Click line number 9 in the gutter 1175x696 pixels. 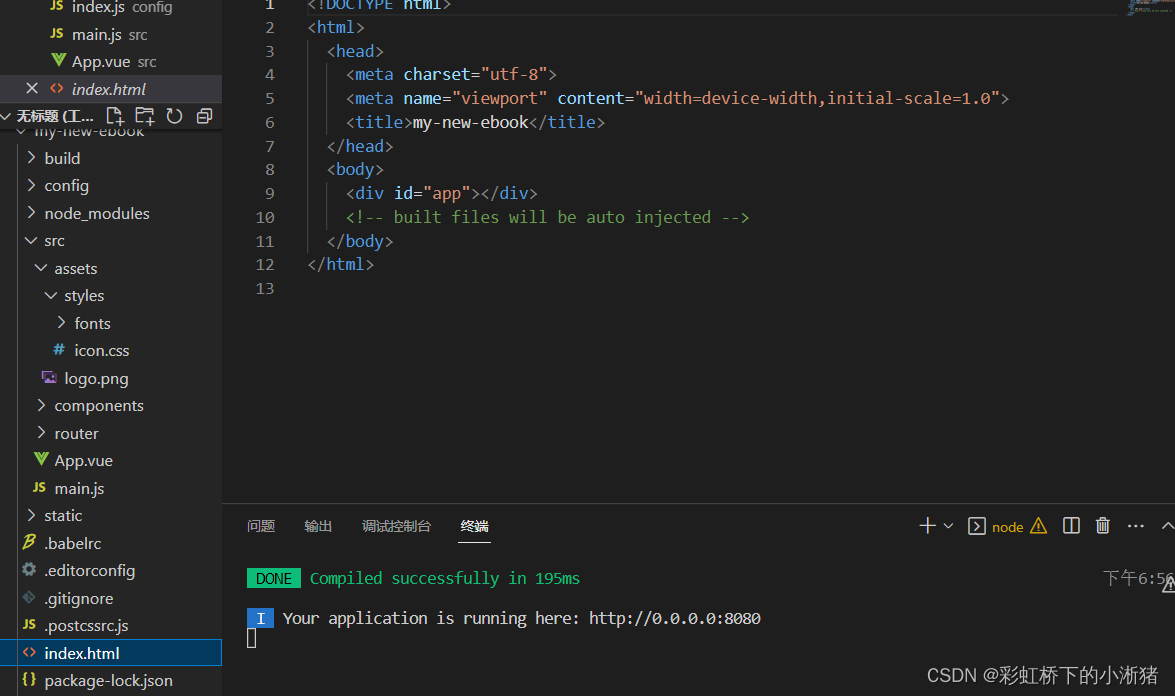point(269,193)
